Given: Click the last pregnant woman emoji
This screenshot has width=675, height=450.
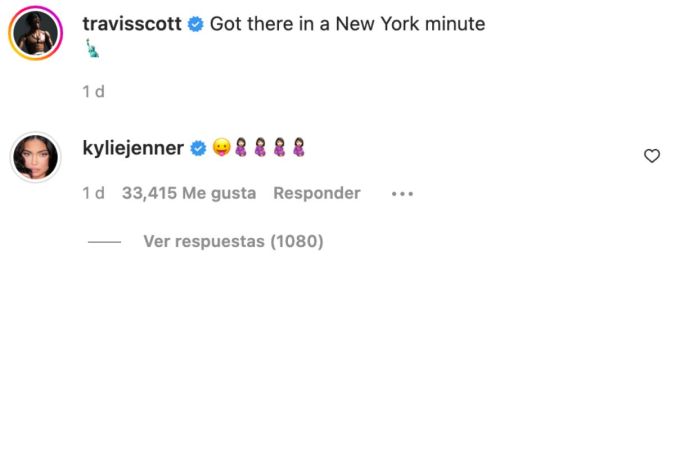Looking at the screenshot, I should pos(298,149).
